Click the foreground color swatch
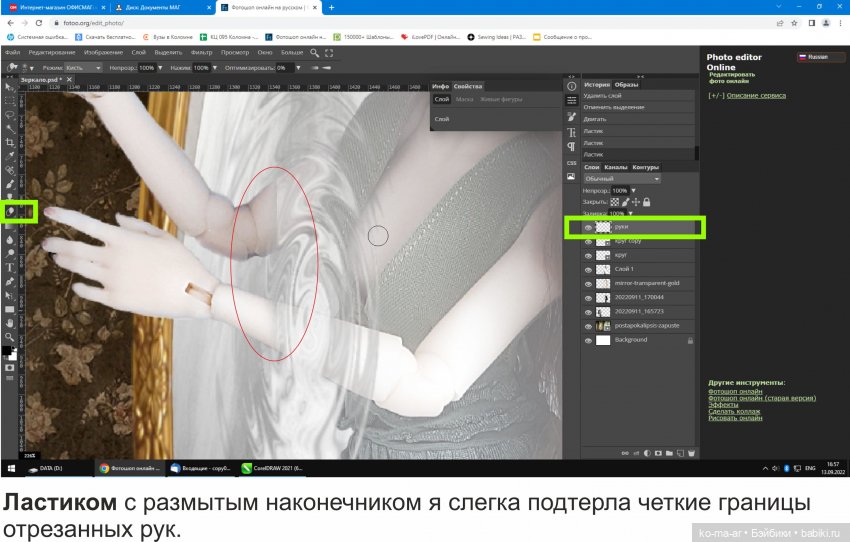Viewport: 850px width, 542px height. pos(7,351)
